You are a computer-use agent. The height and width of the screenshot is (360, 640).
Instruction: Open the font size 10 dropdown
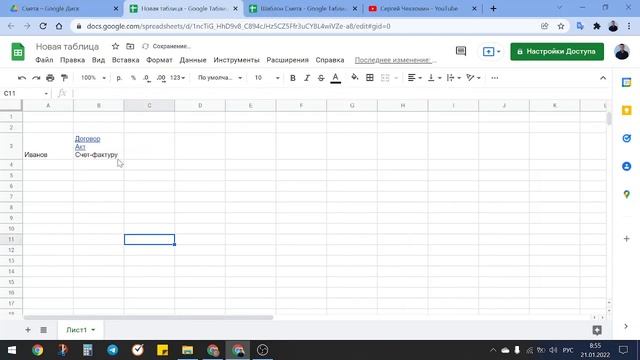click(x=267, y=78)
